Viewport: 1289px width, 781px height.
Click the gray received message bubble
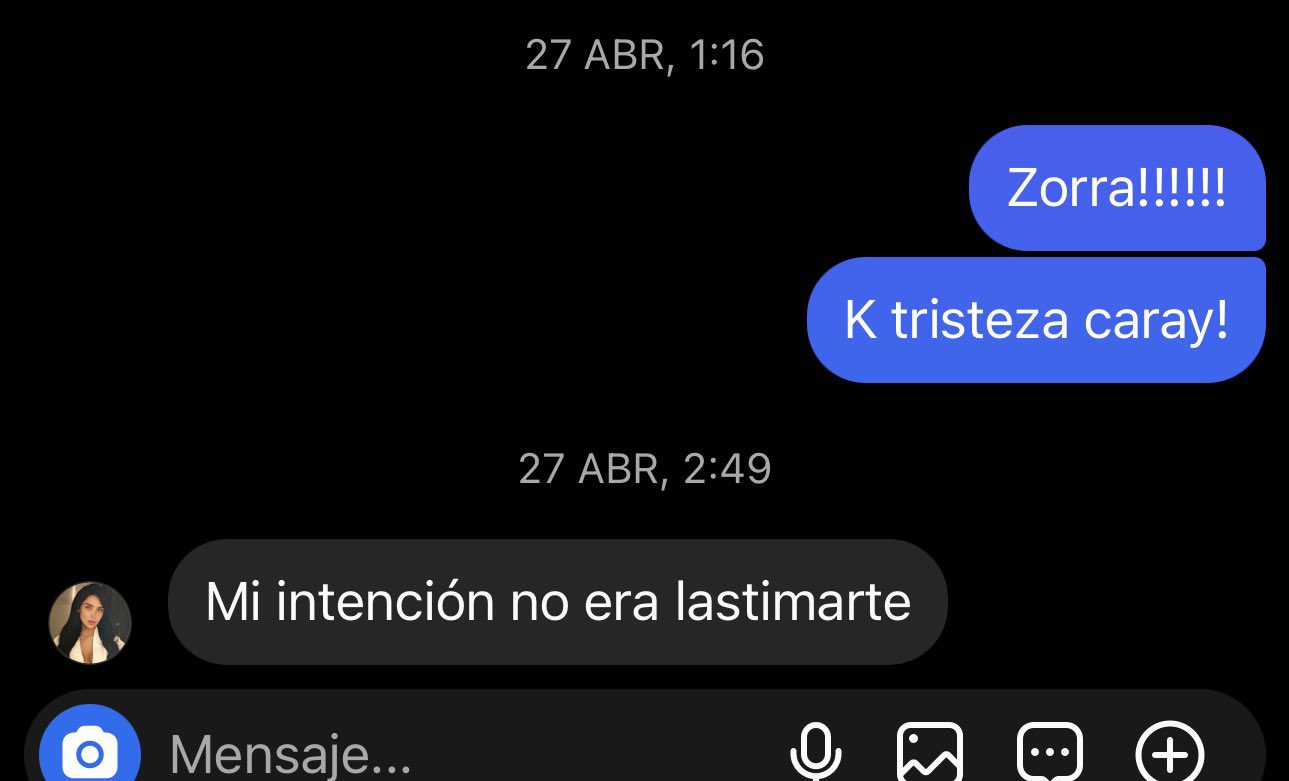[557, 602]
